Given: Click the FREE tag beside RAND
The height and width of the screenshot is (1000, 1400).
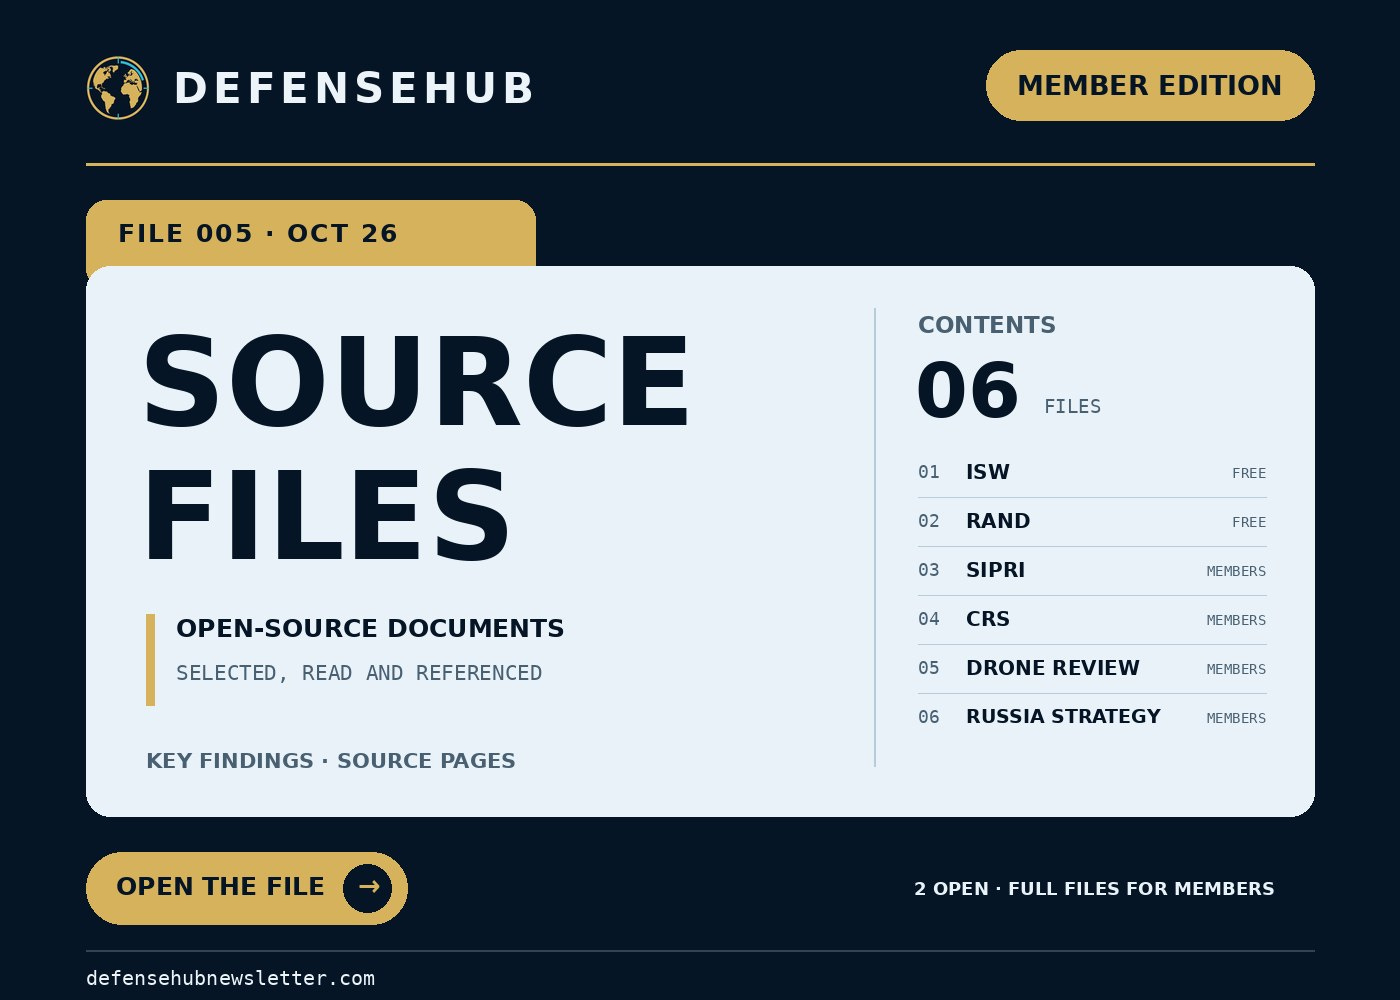Looking at the screenshot, I should (1249, 522).
